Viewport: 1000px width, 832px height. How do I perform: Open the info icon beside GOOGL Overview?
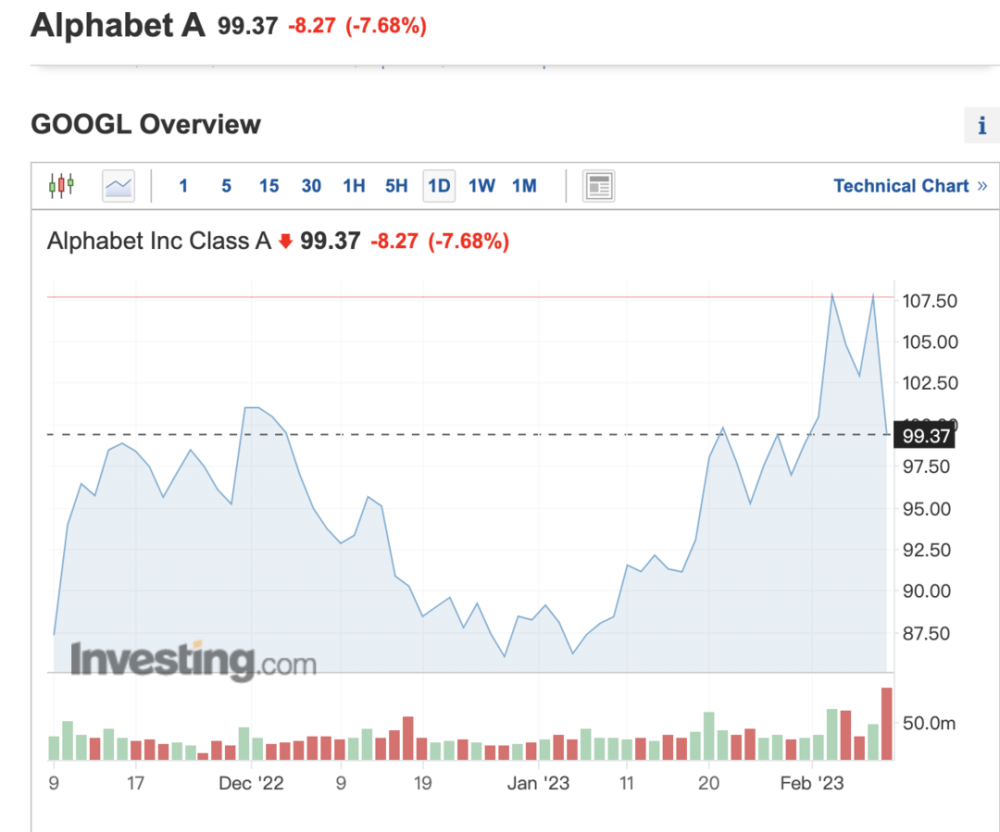[x=980, y=126]
